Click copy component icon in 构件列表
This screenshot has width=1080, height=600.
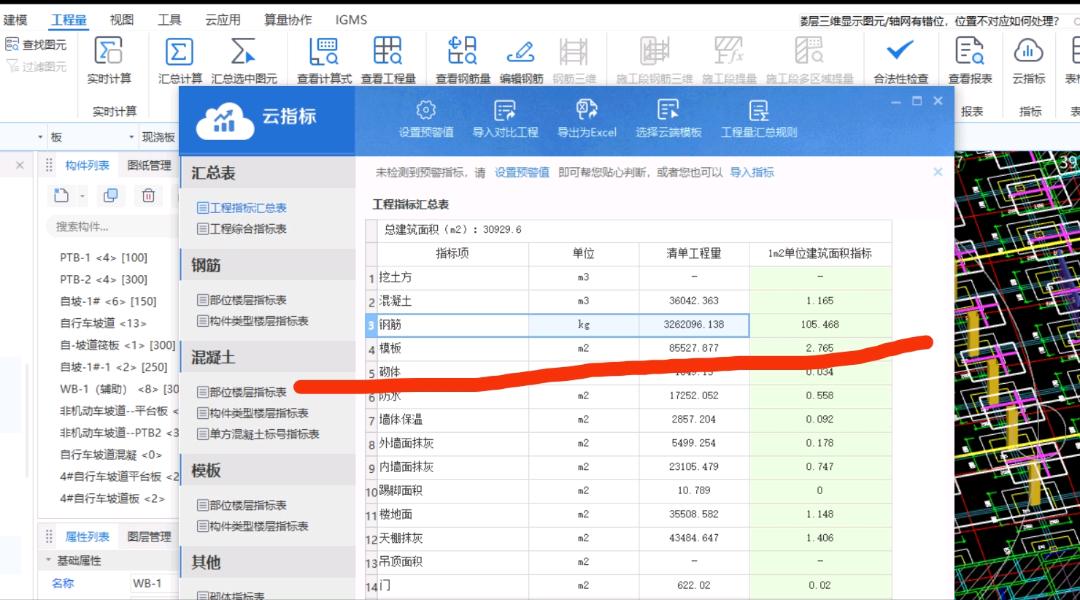click(x=110, y=196)
